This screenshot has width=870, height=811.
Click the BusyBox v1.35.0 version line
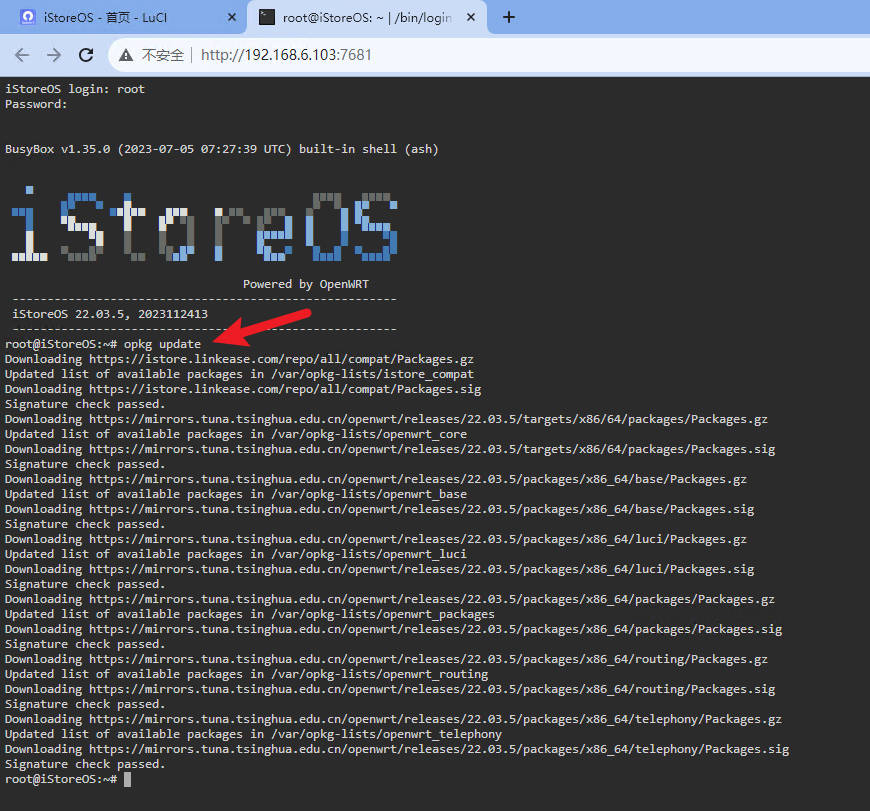221,149
